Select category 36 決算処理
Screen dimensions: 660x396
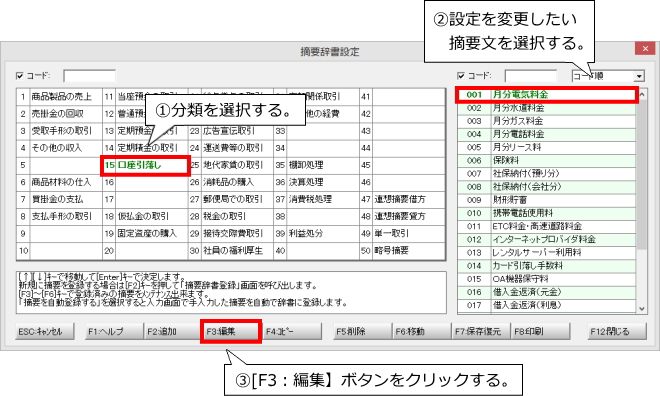(317, 182)
